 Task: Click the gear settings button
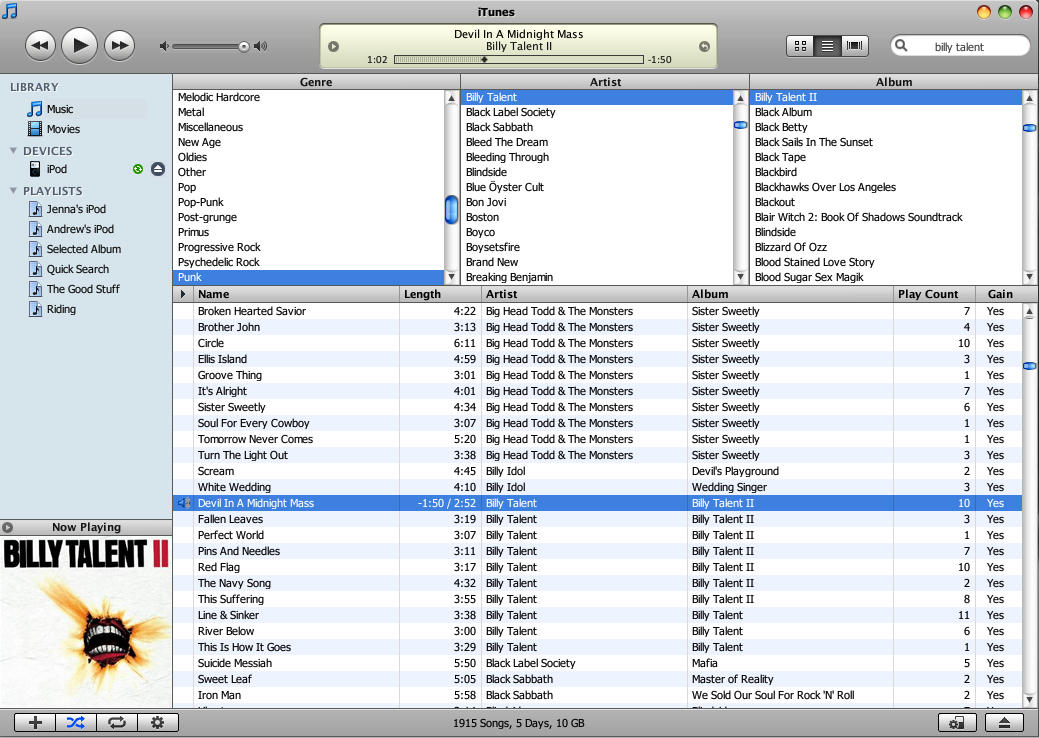point(158,723)
